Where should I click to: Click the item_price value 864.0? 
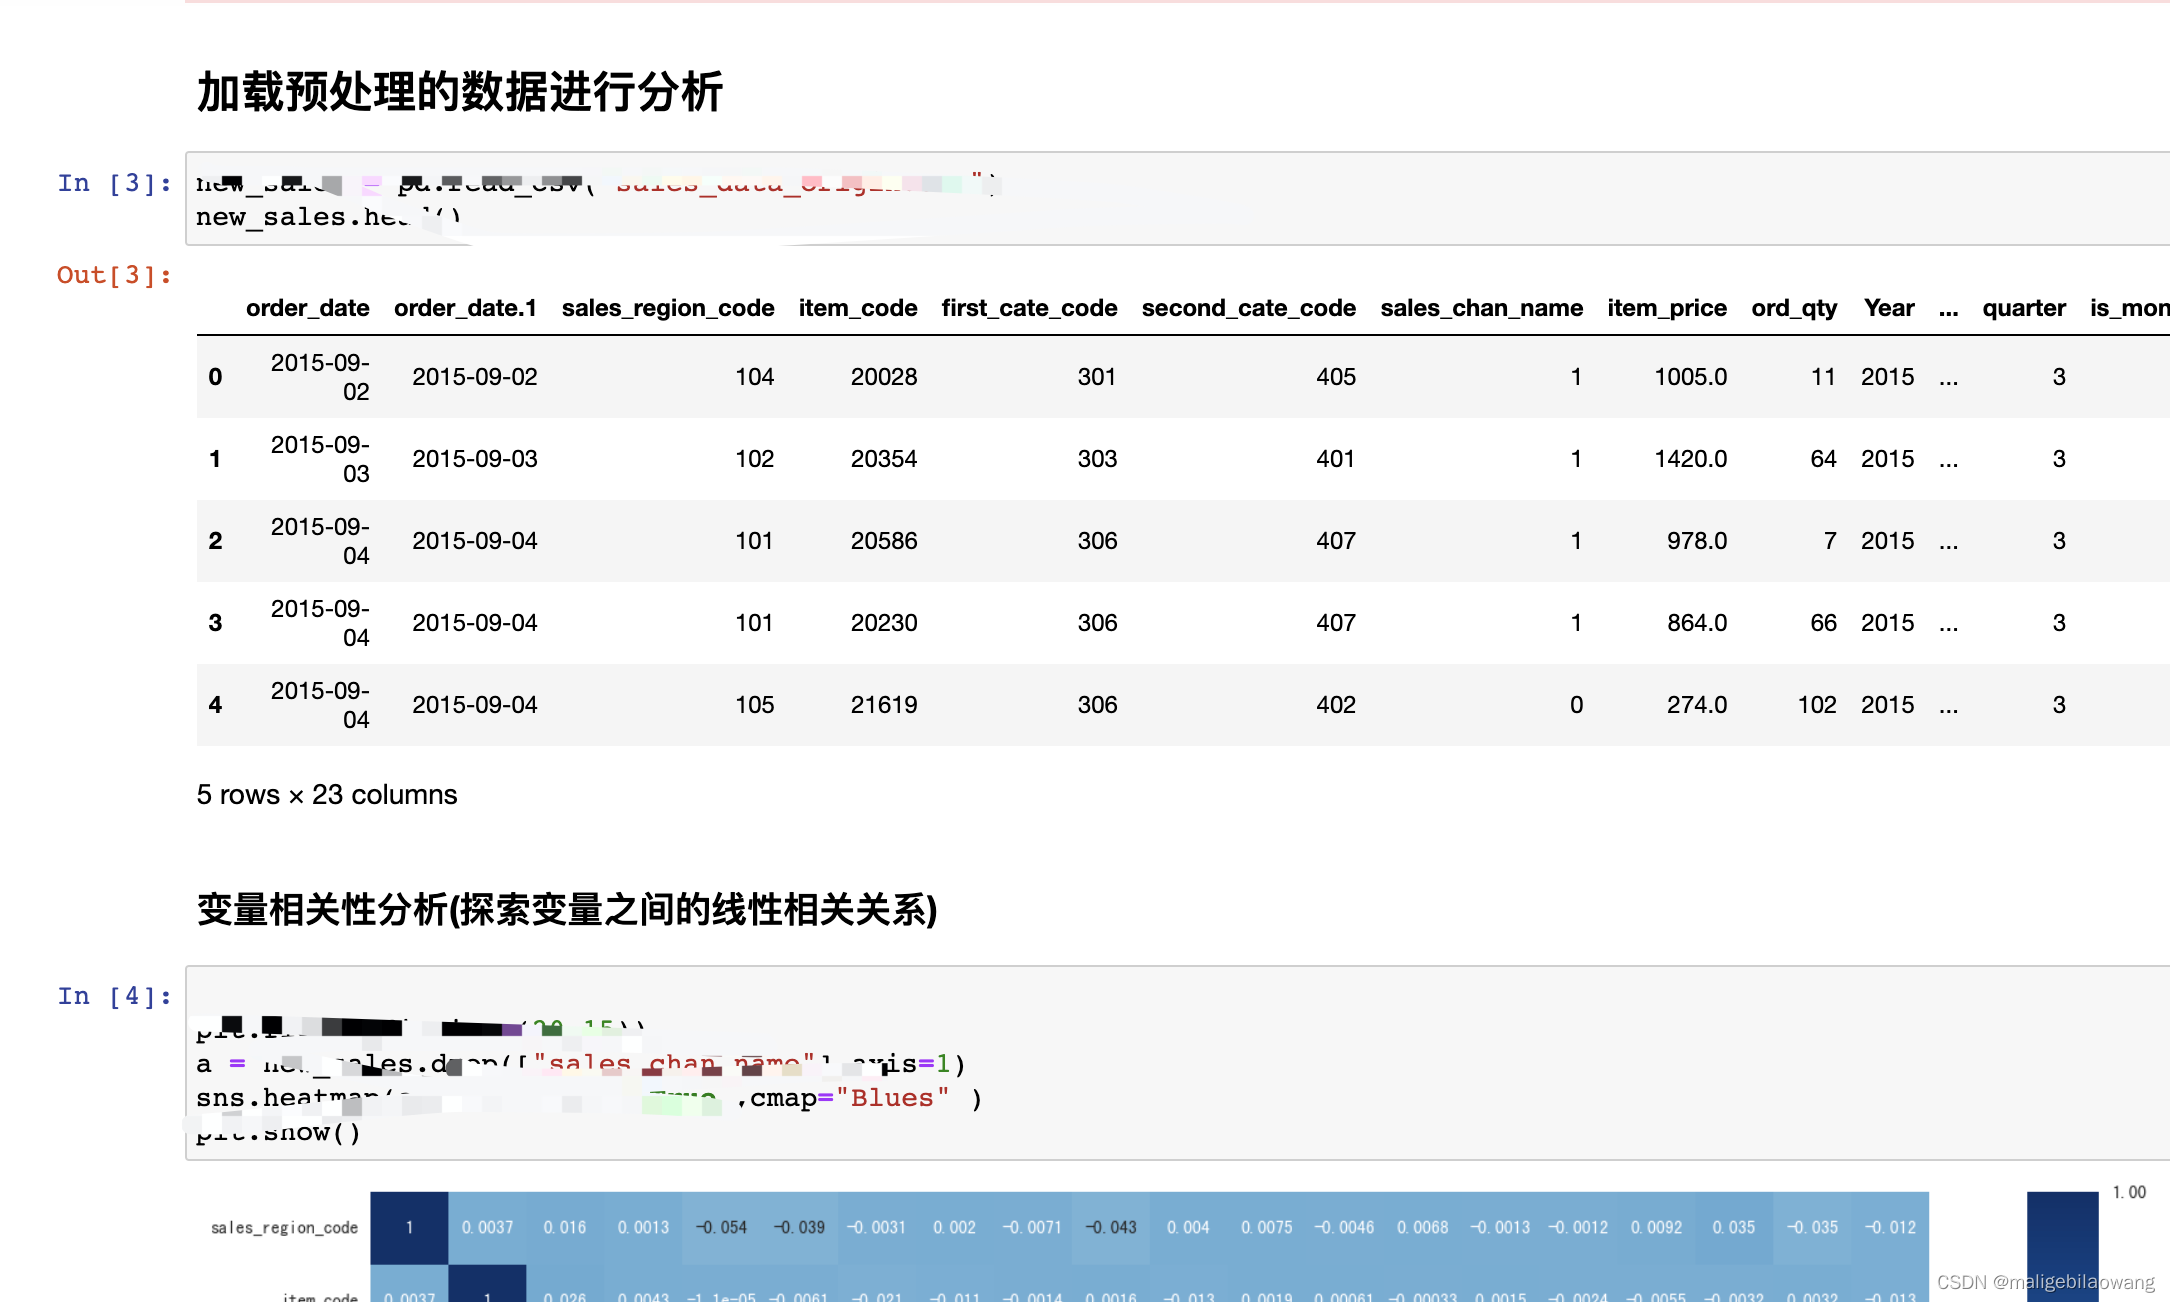[1697, 623]
